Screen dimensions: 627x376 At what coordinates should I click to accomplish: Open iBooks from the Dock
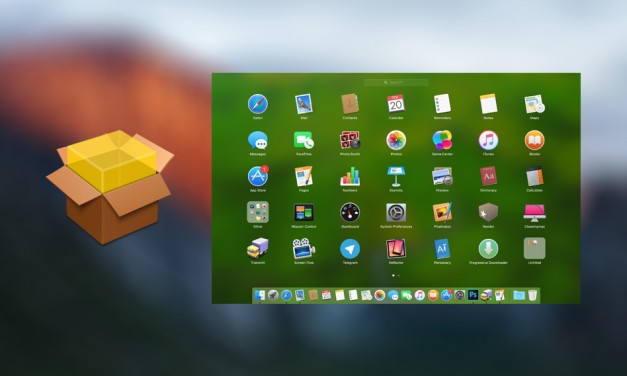[433, 295]
